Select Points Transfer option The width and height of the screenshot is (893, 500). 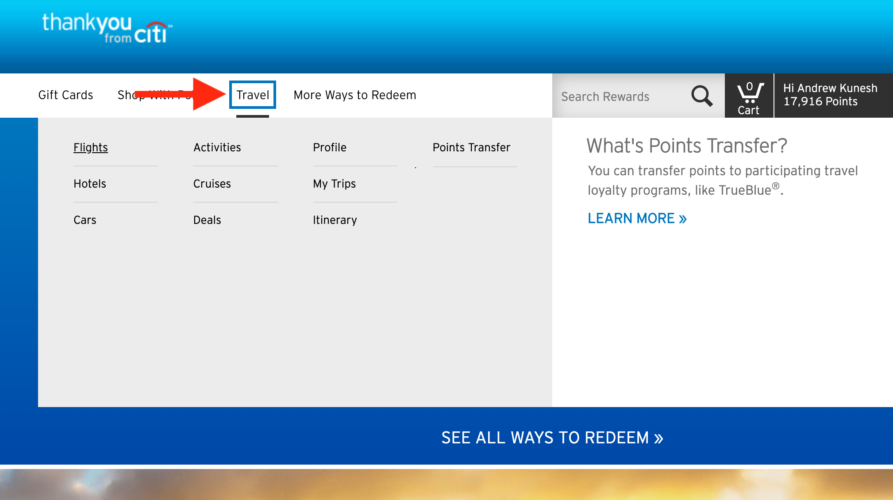(471, 148)
